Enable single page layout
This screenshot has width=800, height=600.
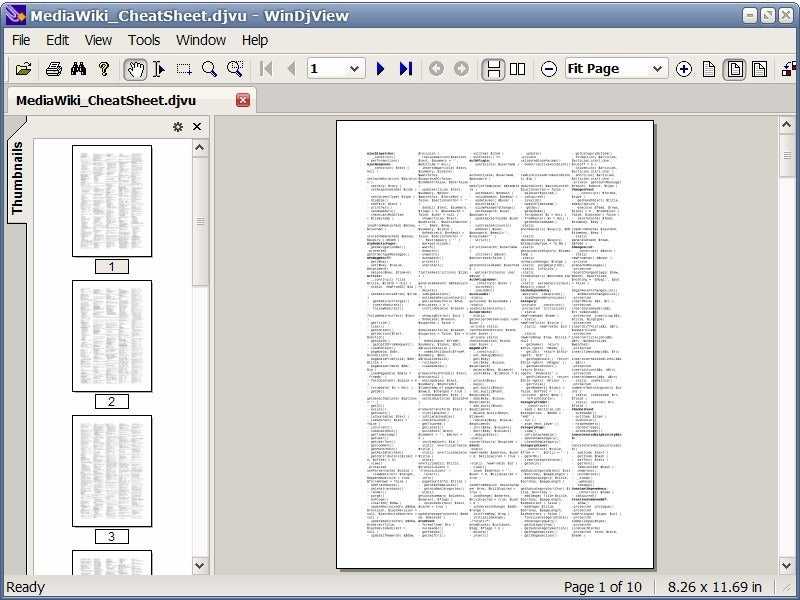coord(493,69)
